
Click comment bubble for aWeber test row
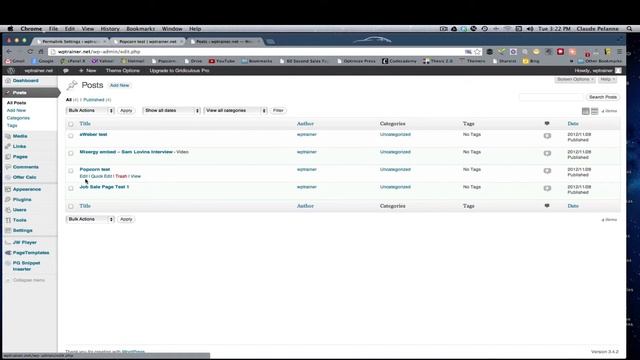click(x=547, y=136)
